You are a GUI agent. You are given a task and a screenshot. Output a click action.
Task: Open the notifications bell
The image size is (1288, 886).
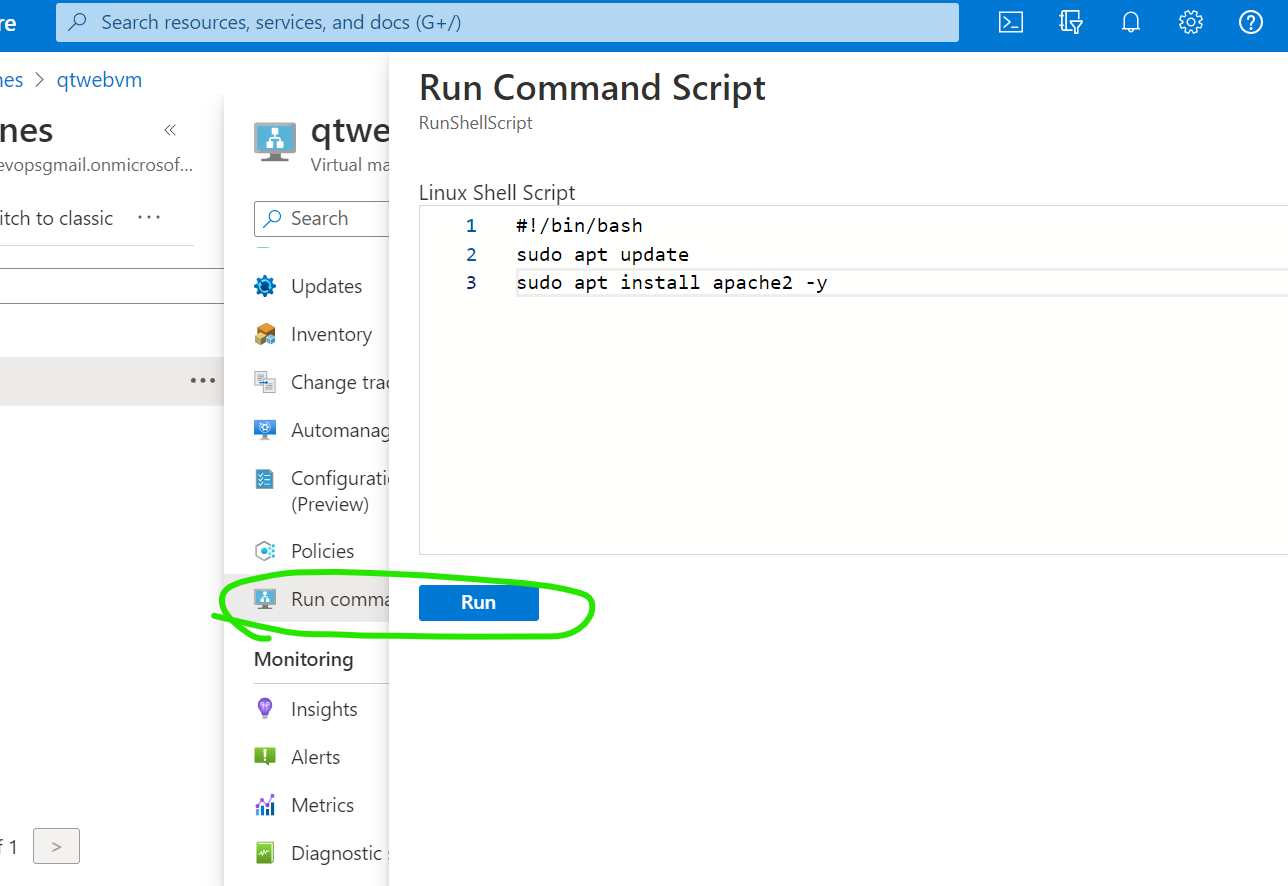pyautogui.click(x=1131, y=22)
